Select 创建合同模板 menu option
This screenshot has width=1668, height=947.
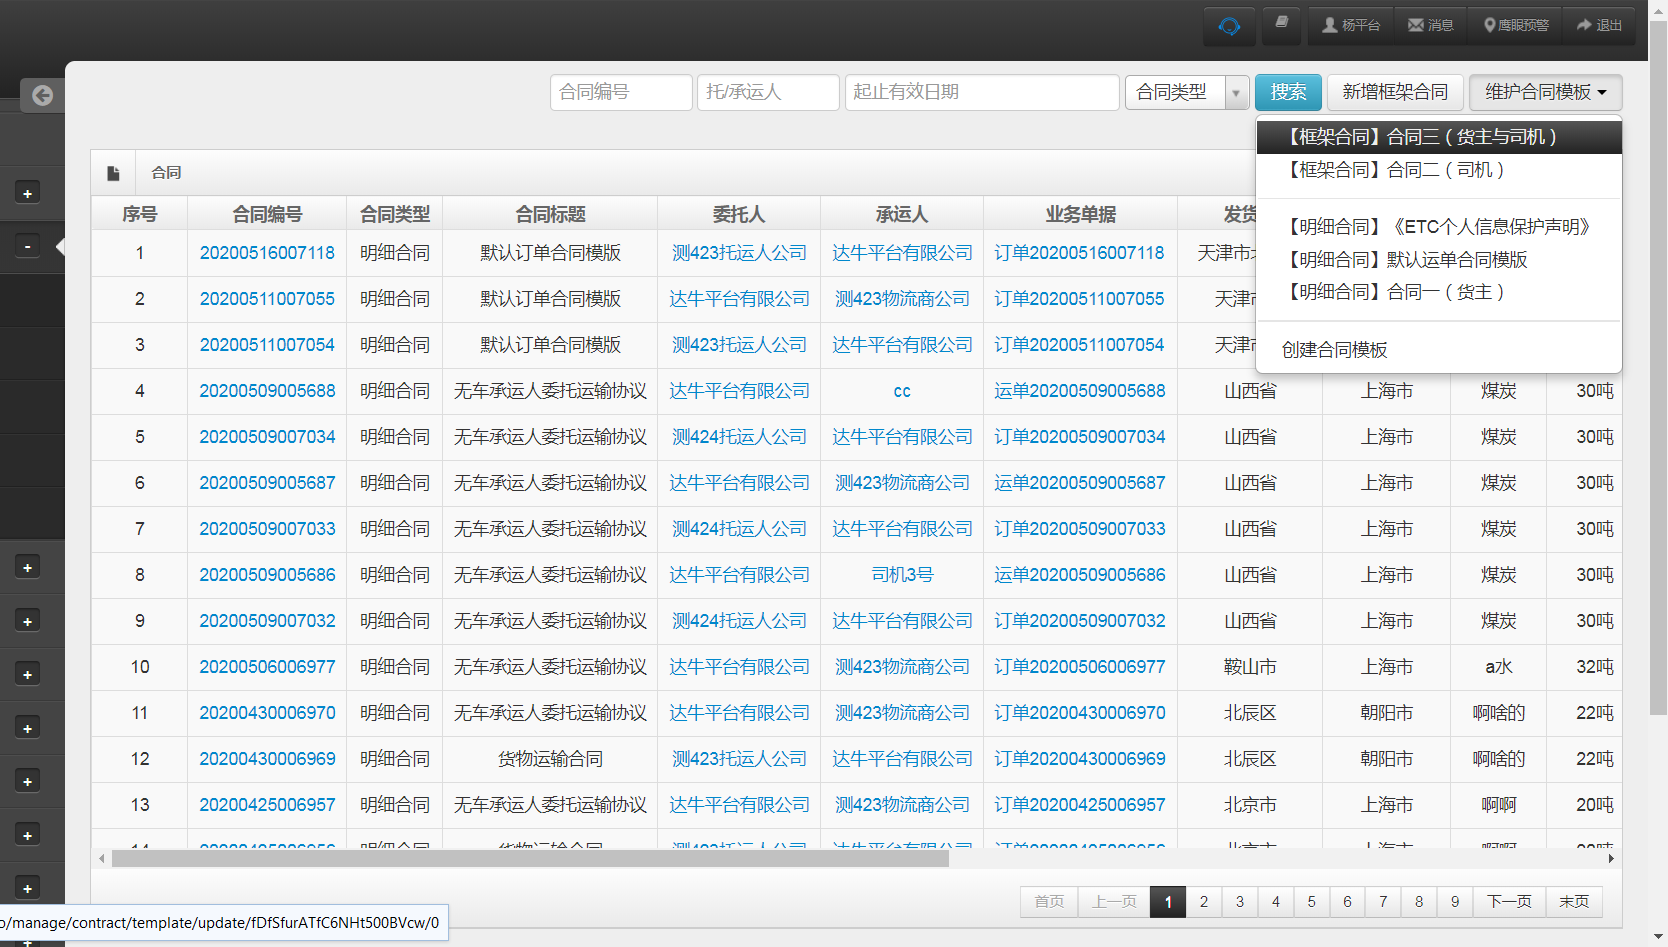click(1334, 350)
